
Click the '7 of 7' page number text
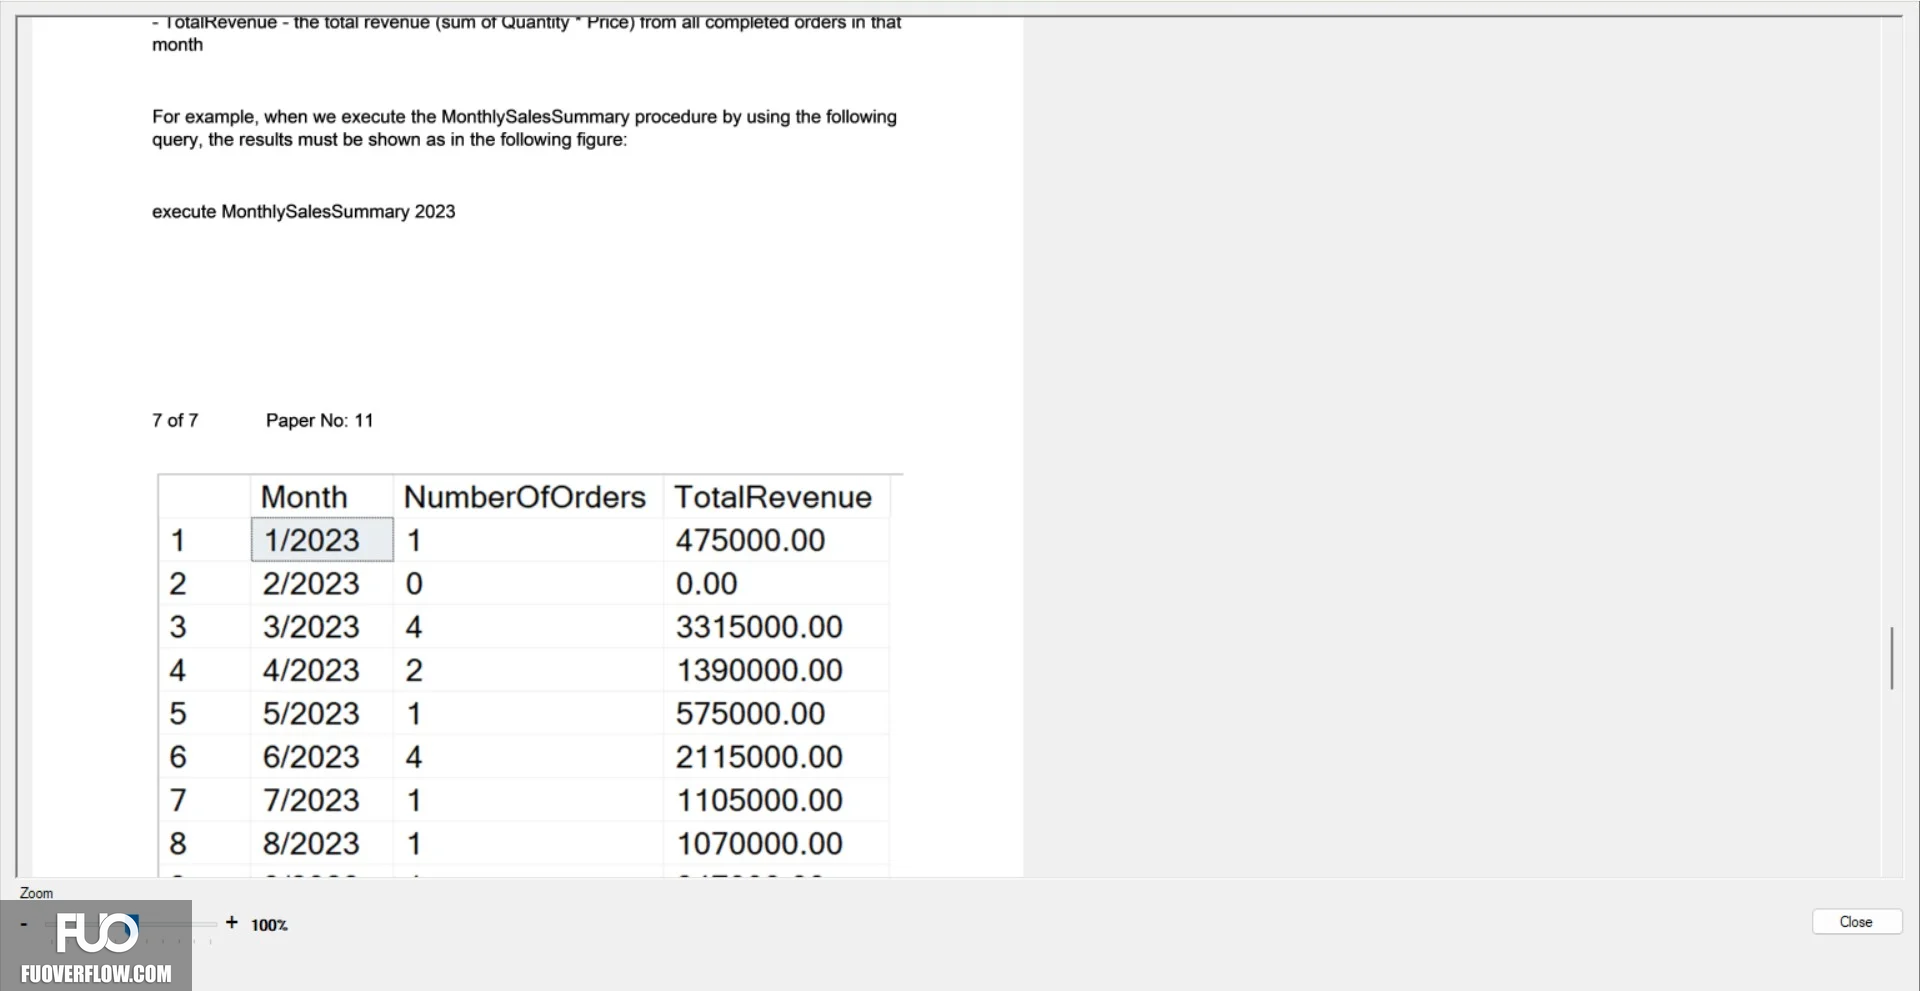(x=175, y=421)
